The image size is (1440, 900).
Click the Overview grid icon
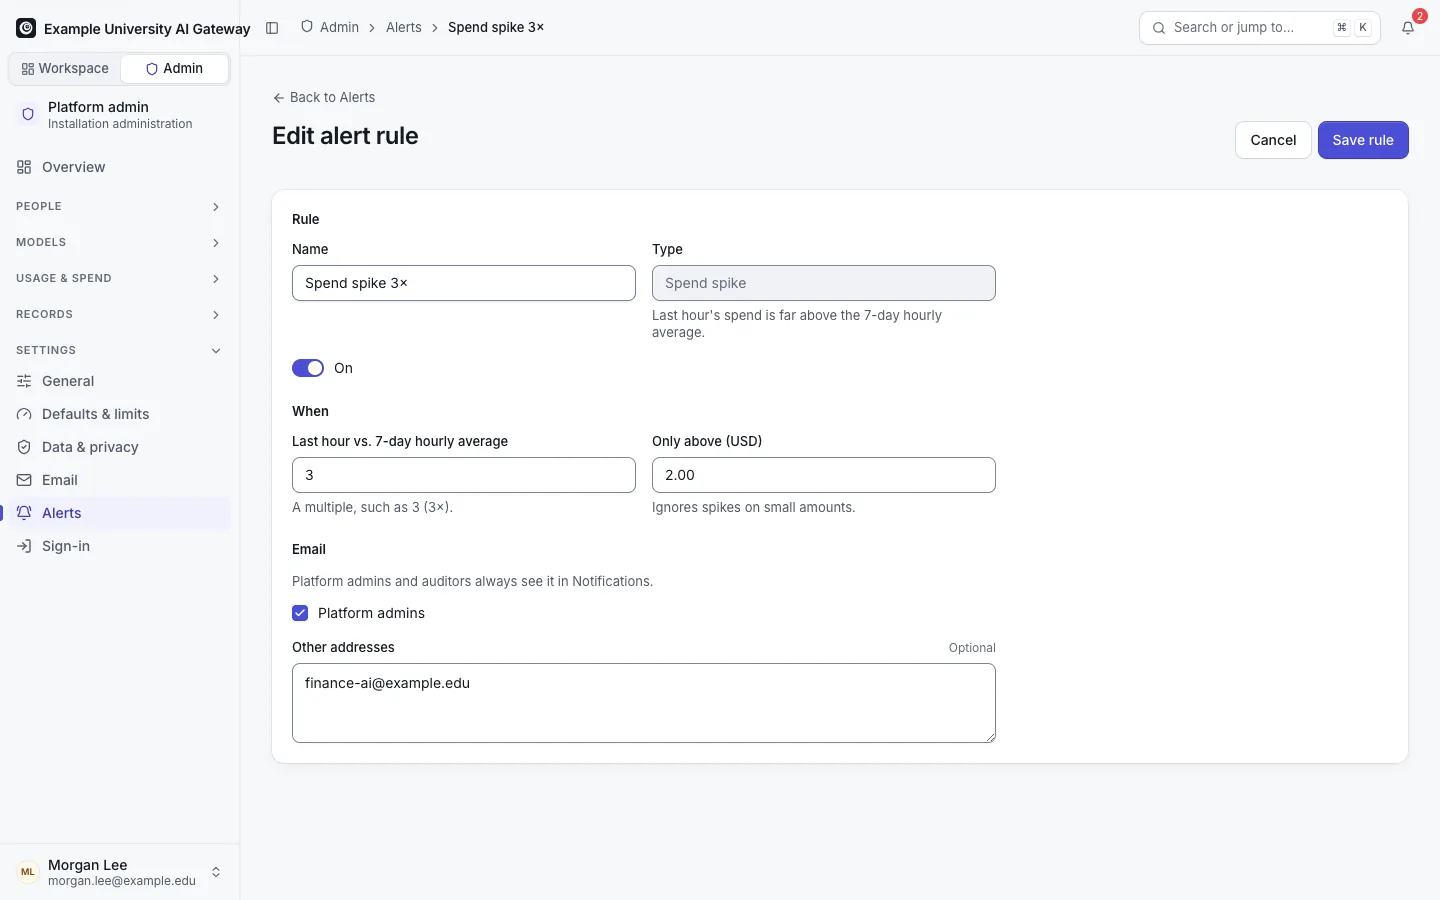point(24,167)
